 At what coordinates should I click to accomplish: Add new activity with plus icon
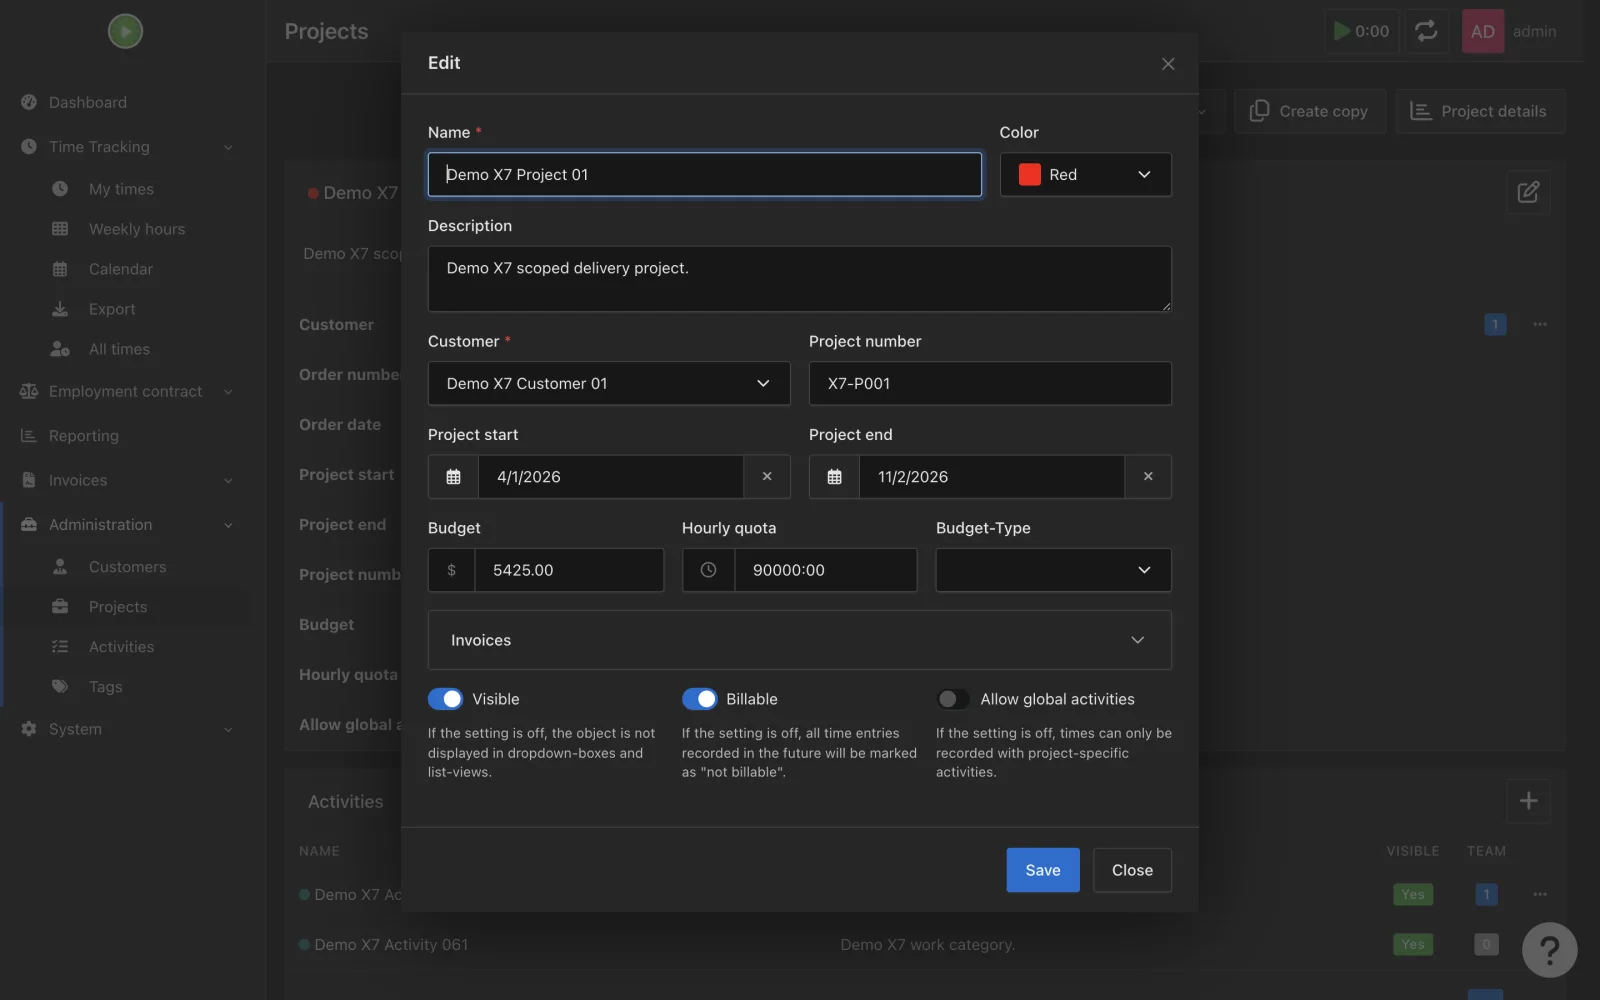(1528, 801)
